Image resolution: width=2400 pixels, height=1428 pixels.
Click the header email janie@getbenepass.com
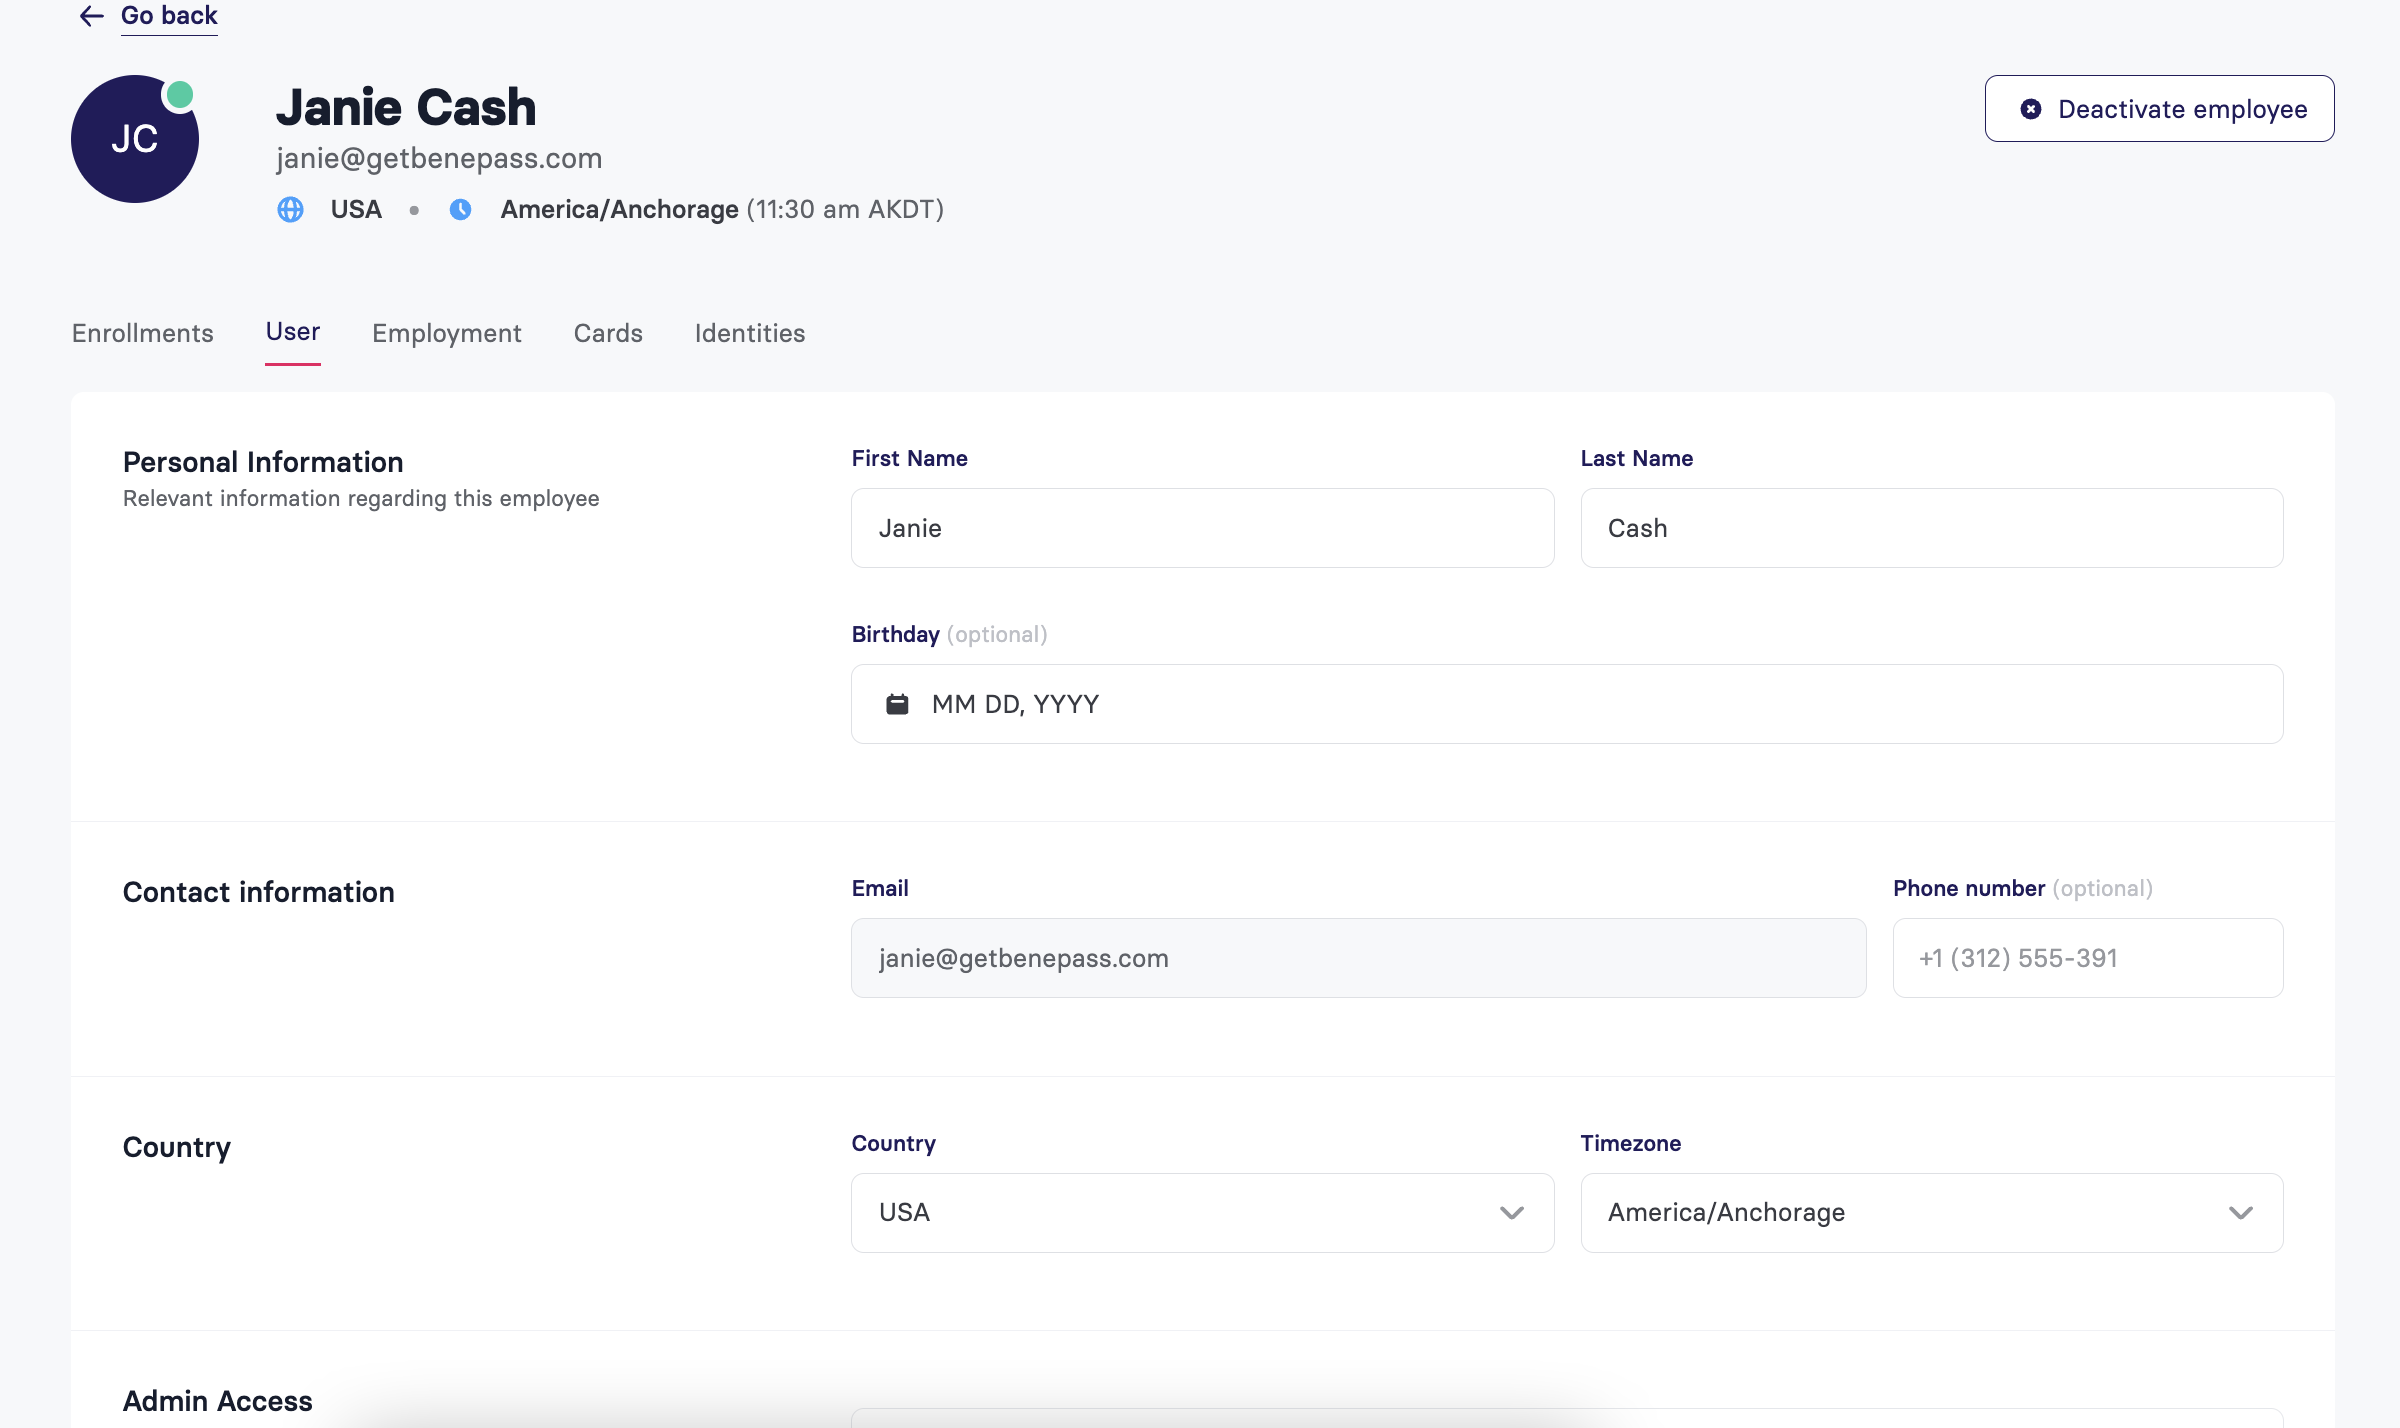coord(439,158)
